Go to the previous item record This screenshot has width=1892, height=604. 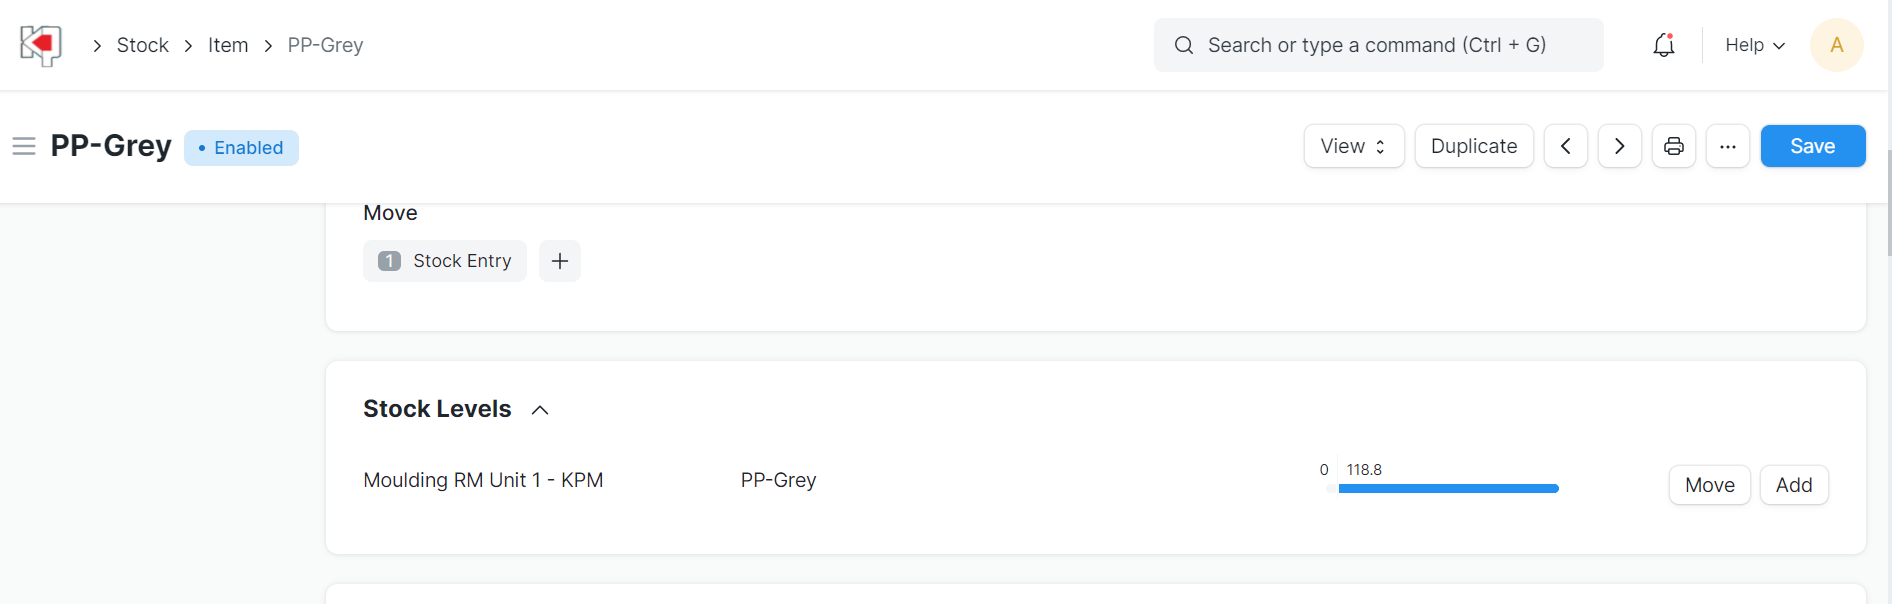click(x=1565, y=146)
